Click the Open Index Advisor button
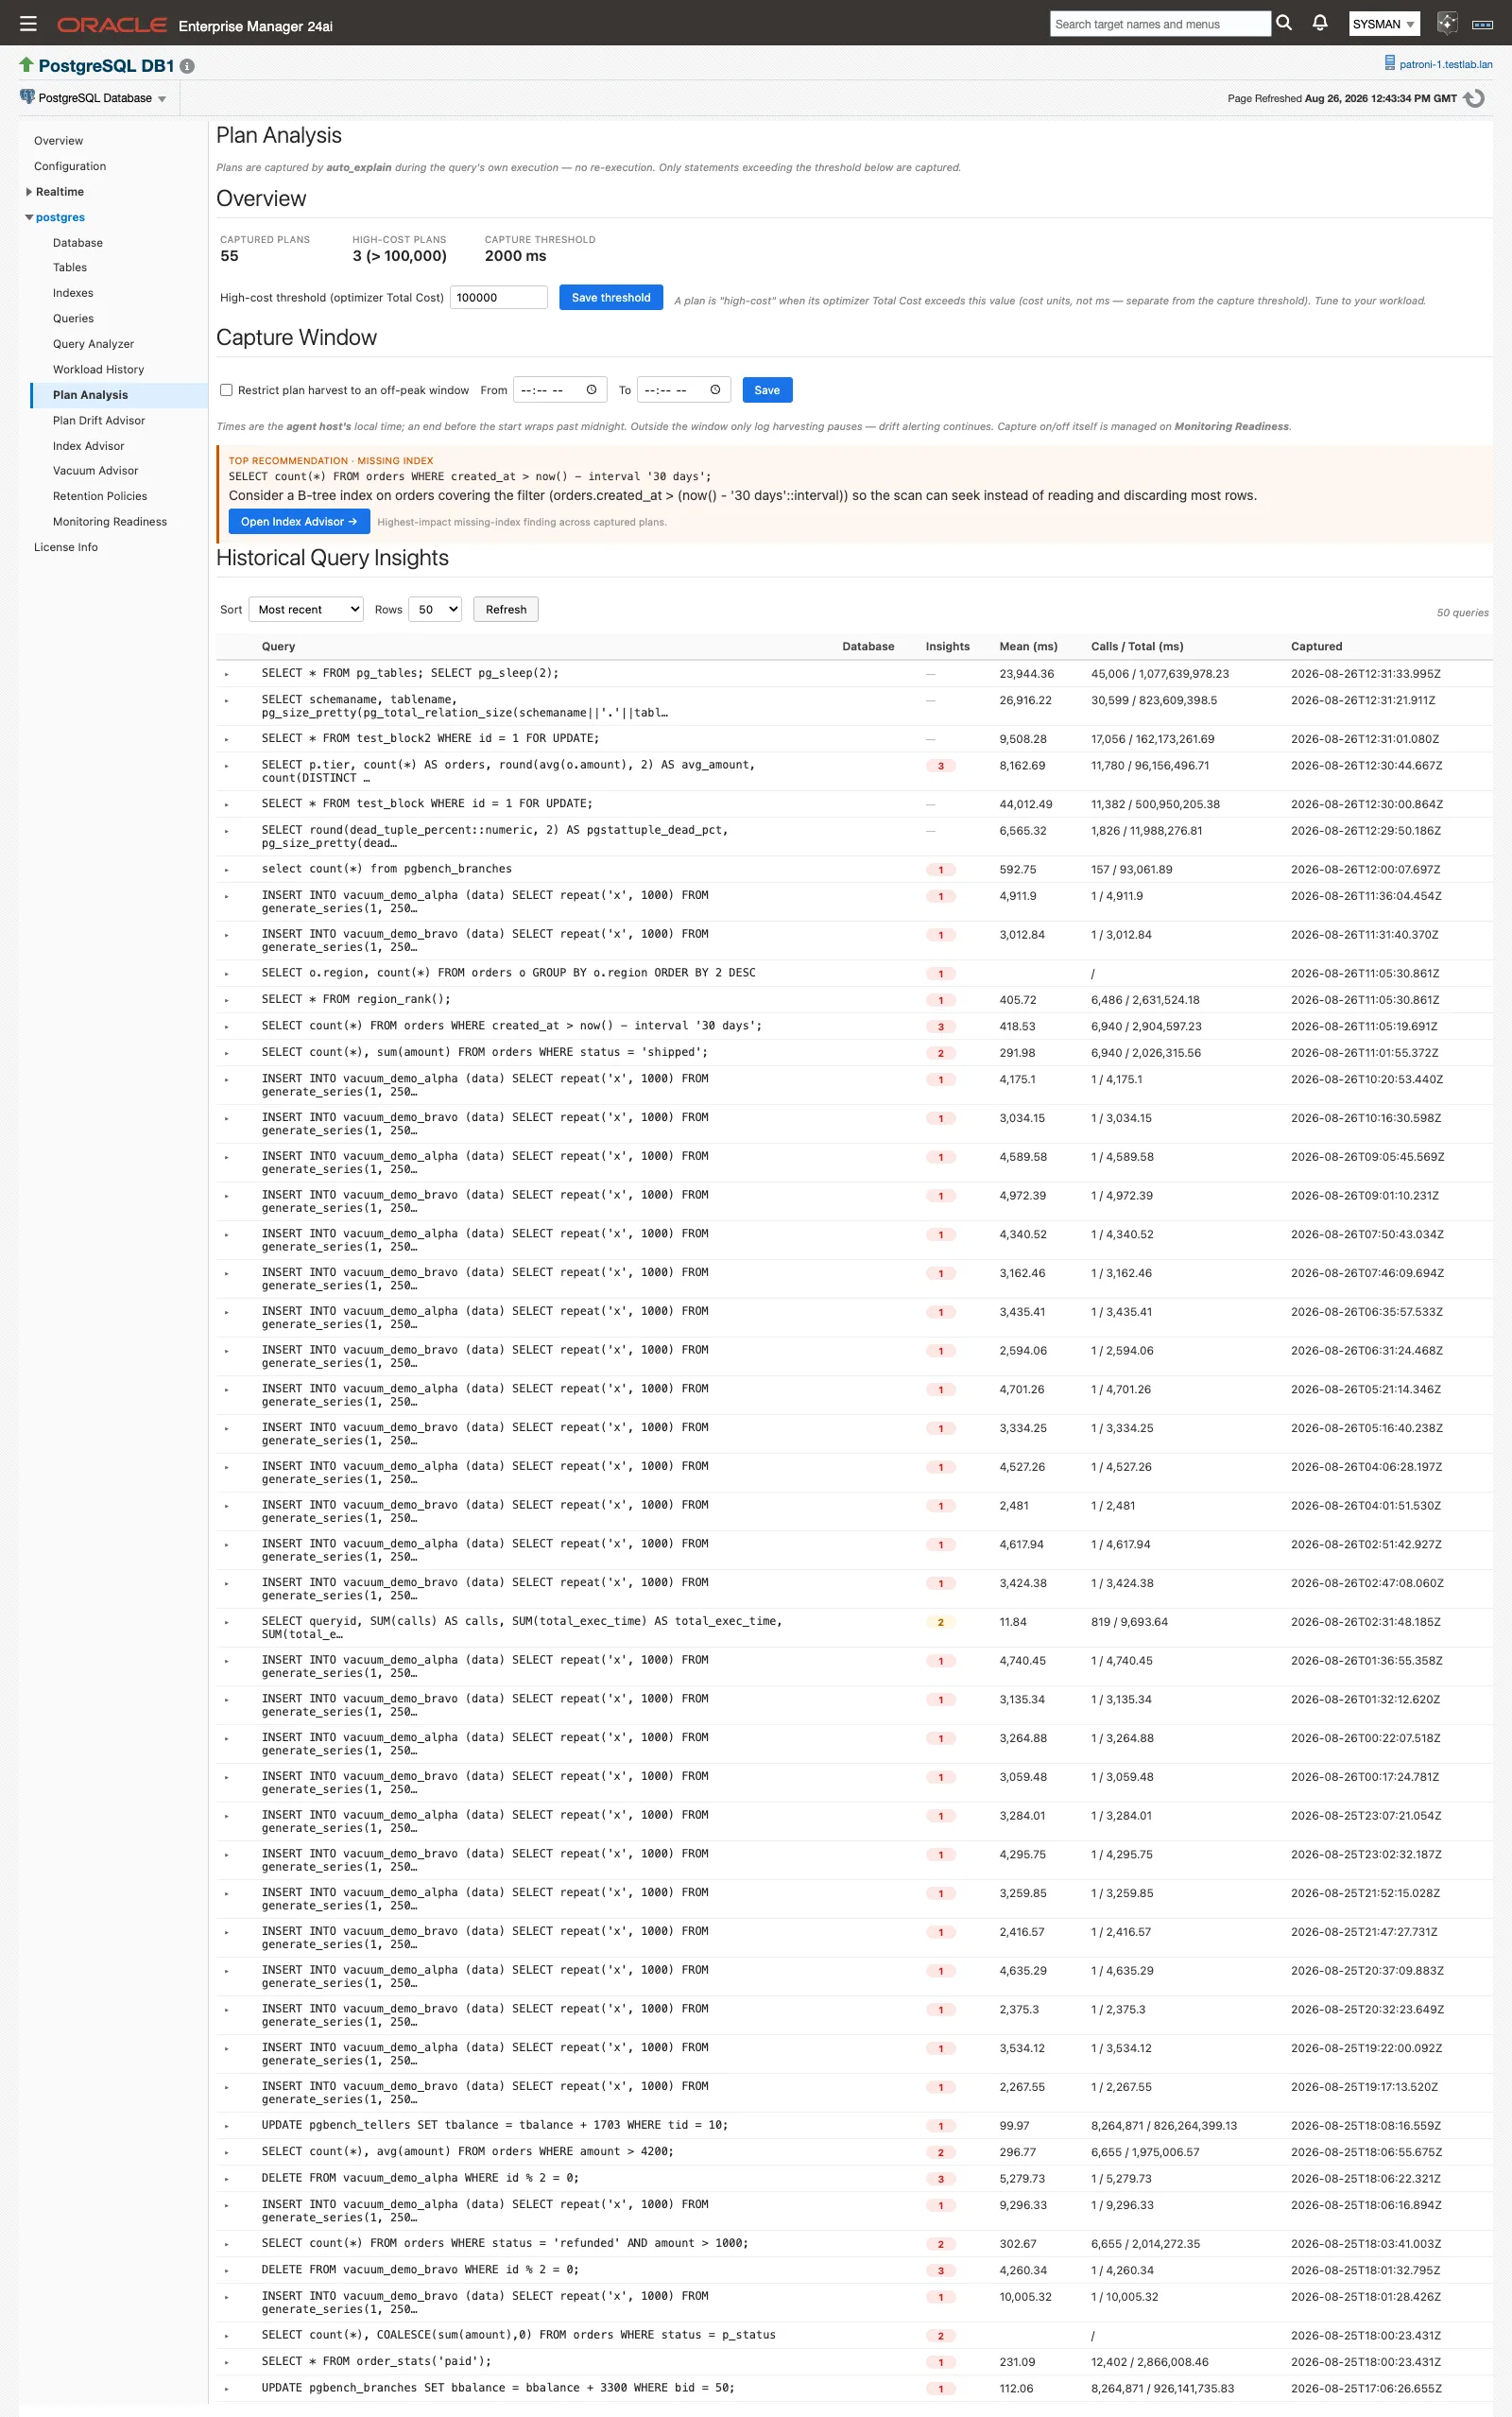1512x2417 pixels. pyautogui.click(x=299, y=521)
